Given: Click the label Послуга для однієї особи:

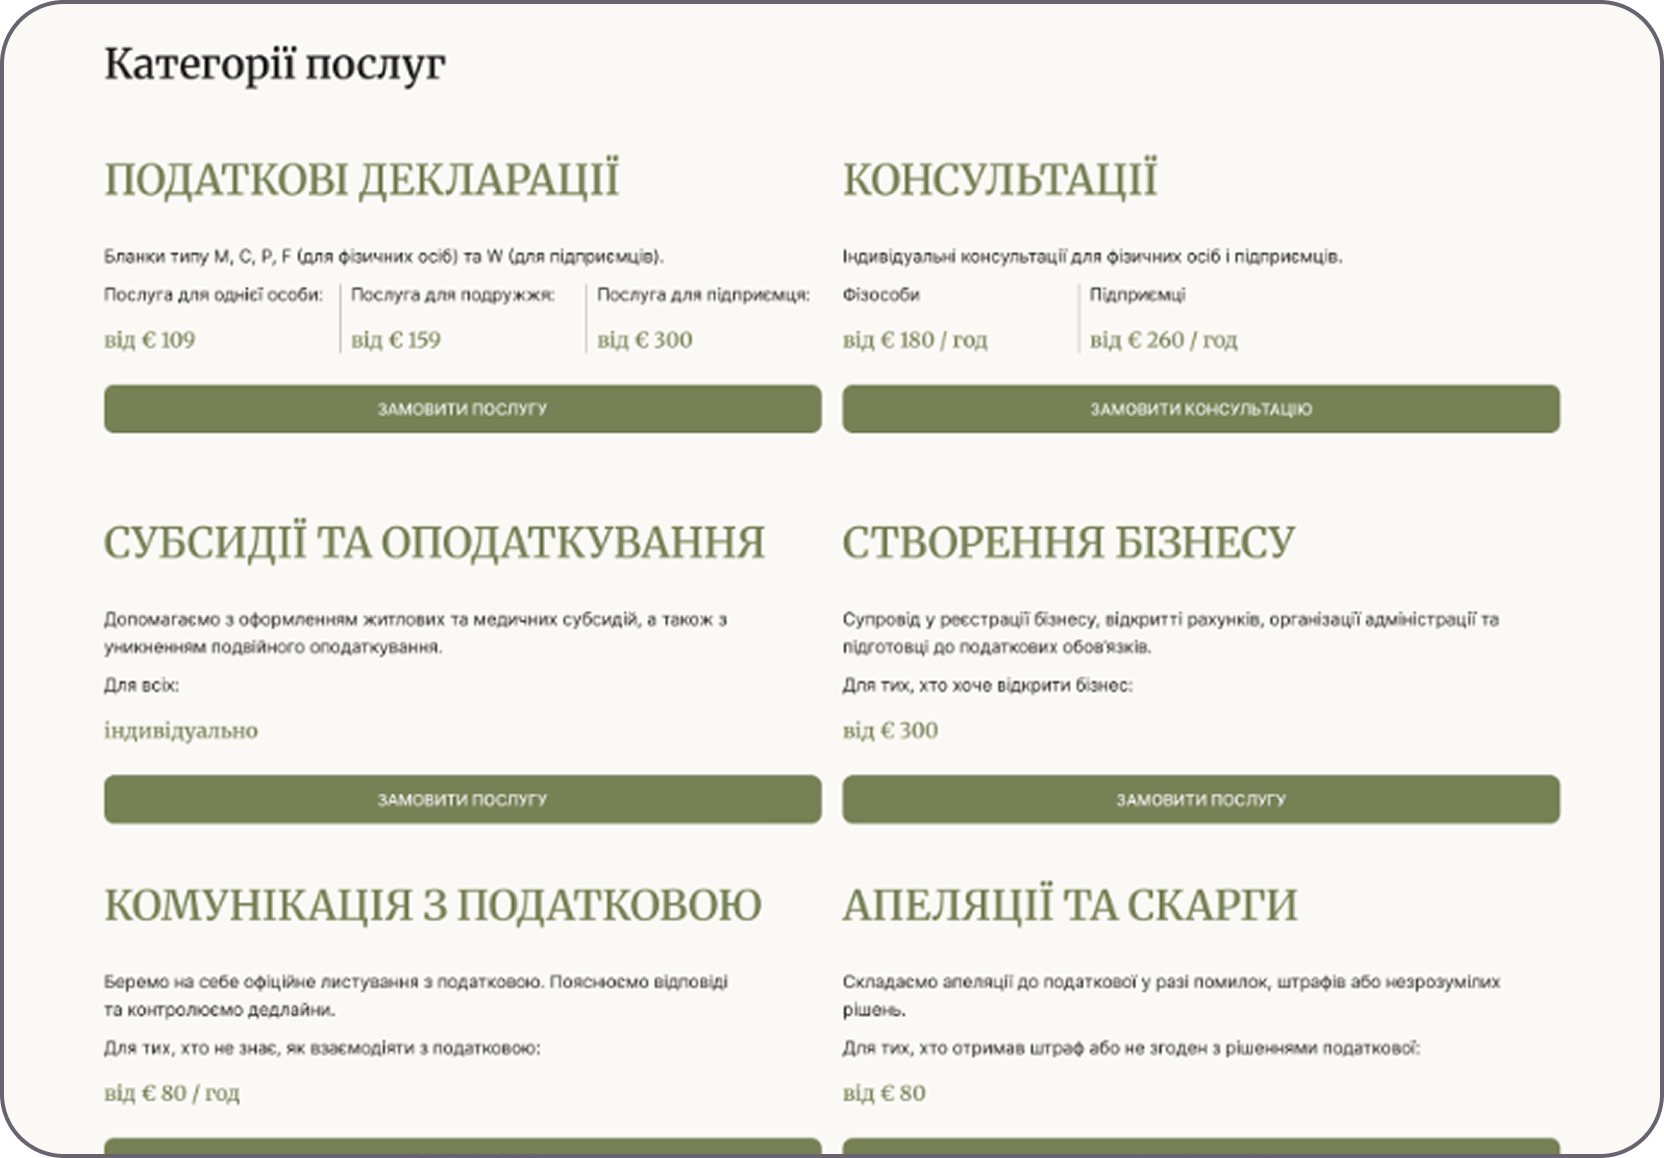Looking at the screenshot, I should 214,295.
